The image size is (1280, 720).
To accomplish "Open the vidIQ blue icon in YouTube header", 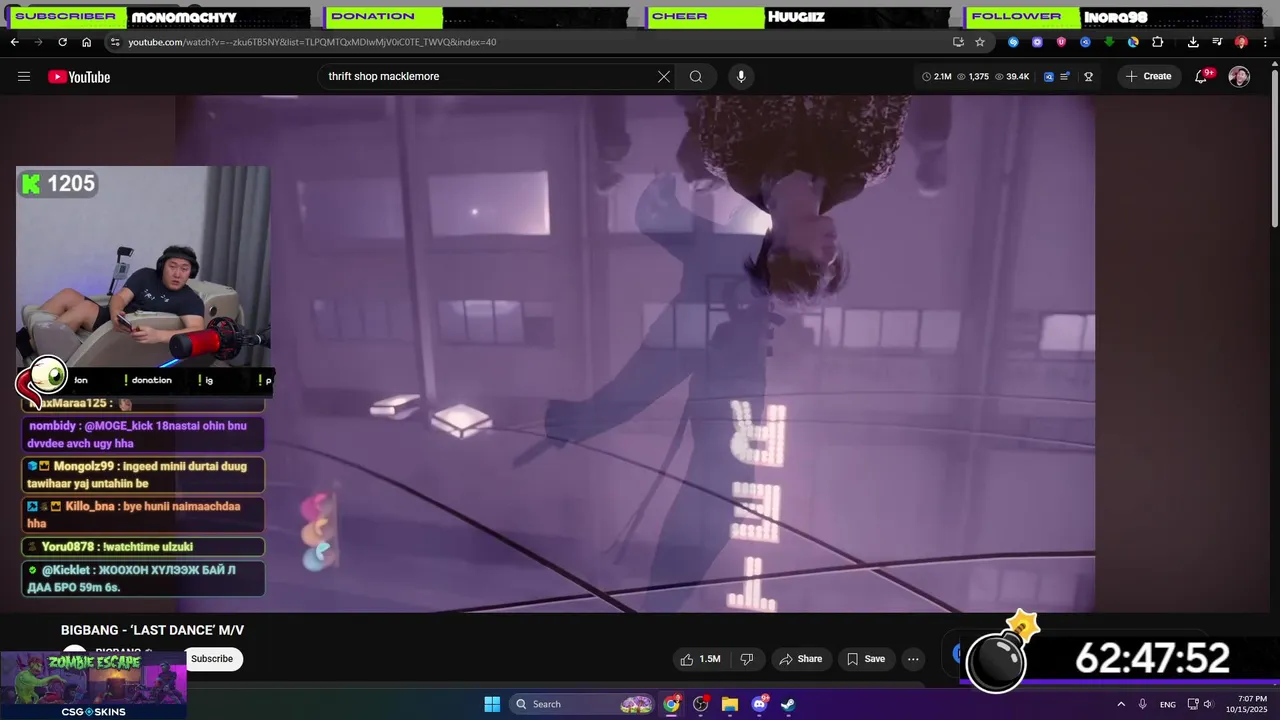I will point(1049,76).
